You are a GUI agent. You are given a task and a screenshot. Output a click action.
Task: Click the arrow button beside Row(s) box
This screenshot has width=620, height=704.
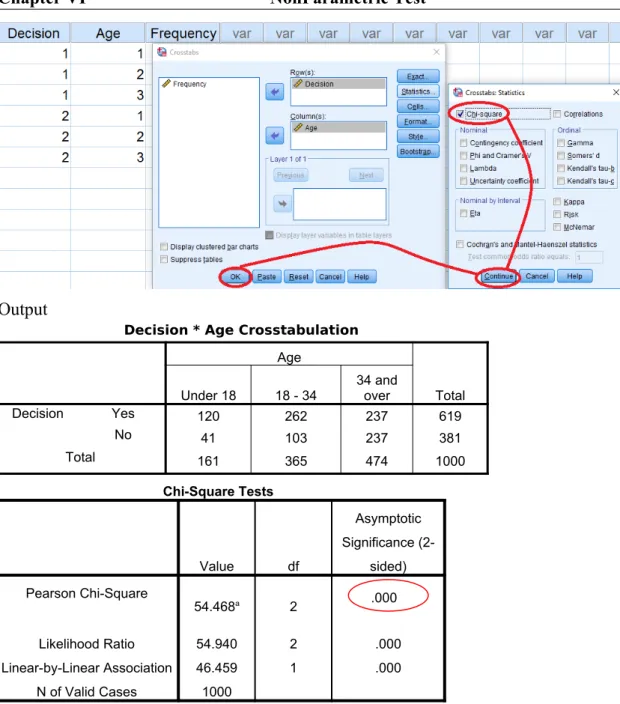coord(274,92)
